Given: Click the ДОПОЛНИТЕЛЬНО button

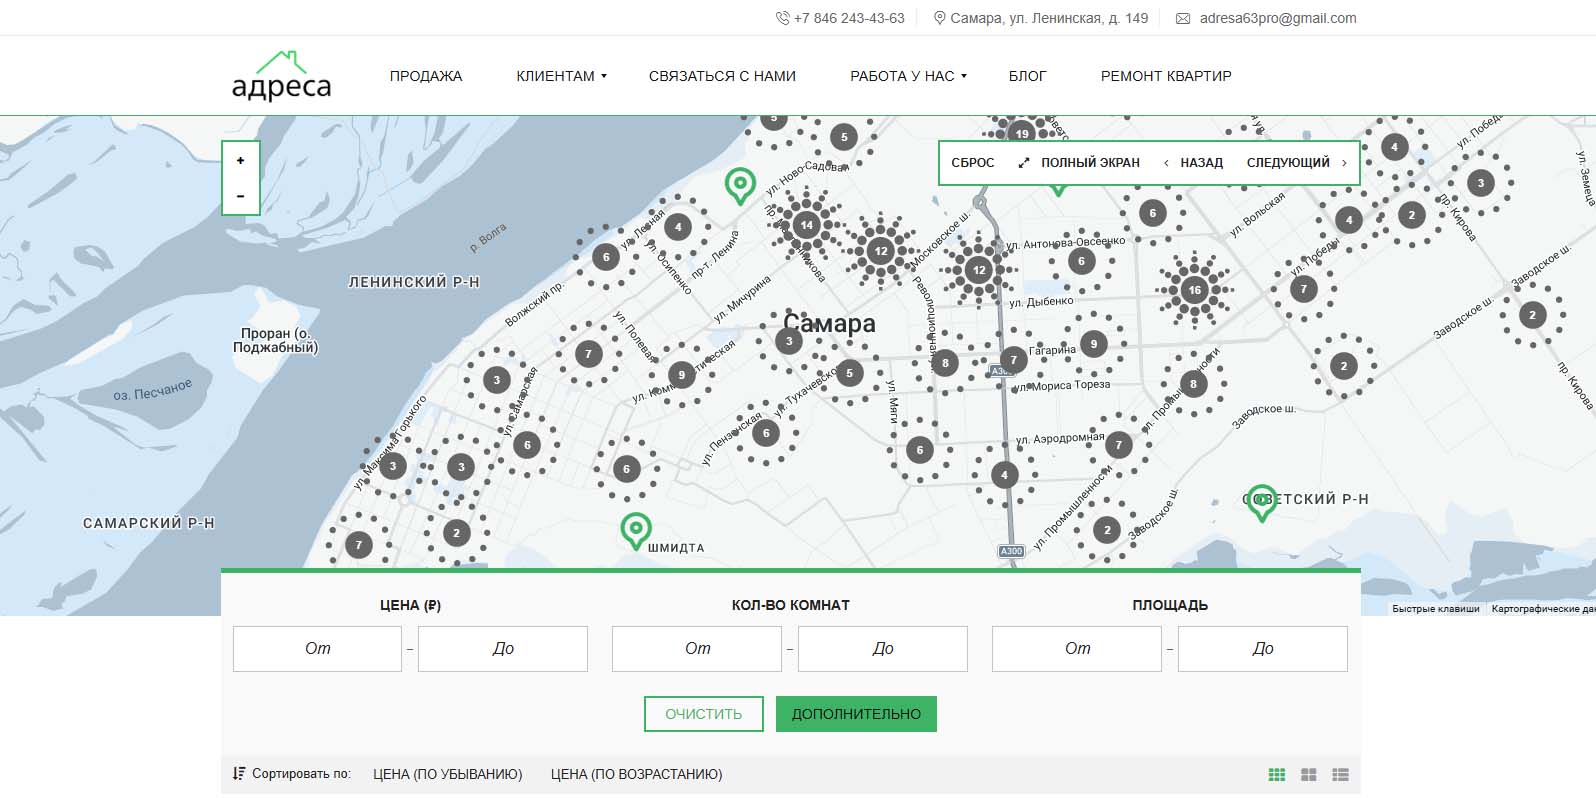Looking at the screenshot, I should tap(856, 714).
